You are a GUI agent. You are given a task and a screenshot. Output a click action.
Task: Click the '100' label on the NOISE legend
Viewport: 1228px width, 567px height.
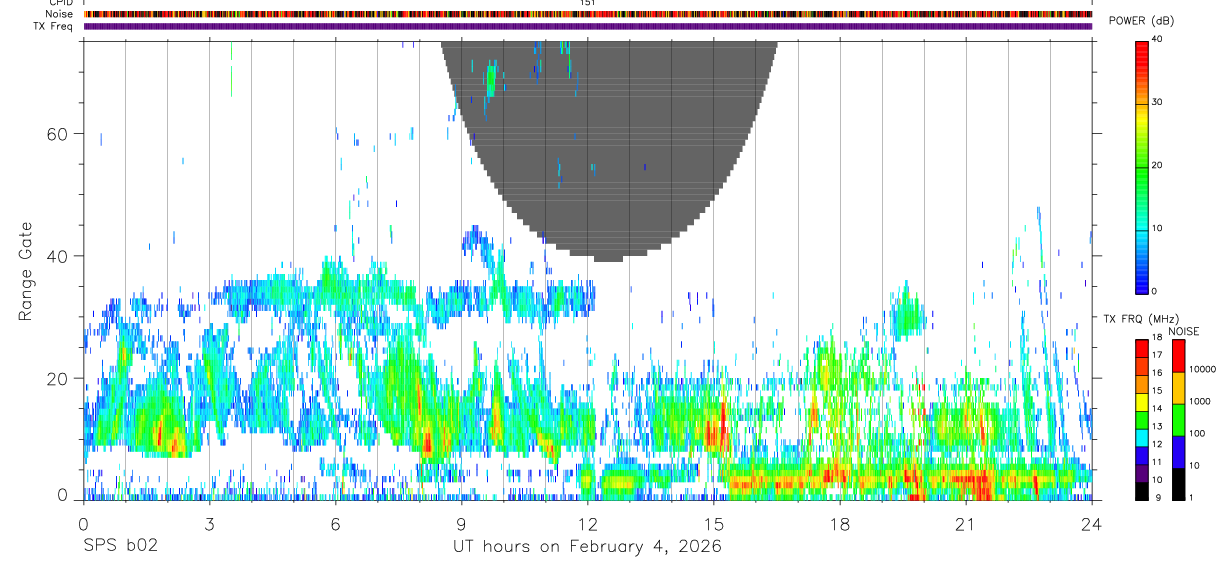pyautogui.click(x=1197, y=433)
